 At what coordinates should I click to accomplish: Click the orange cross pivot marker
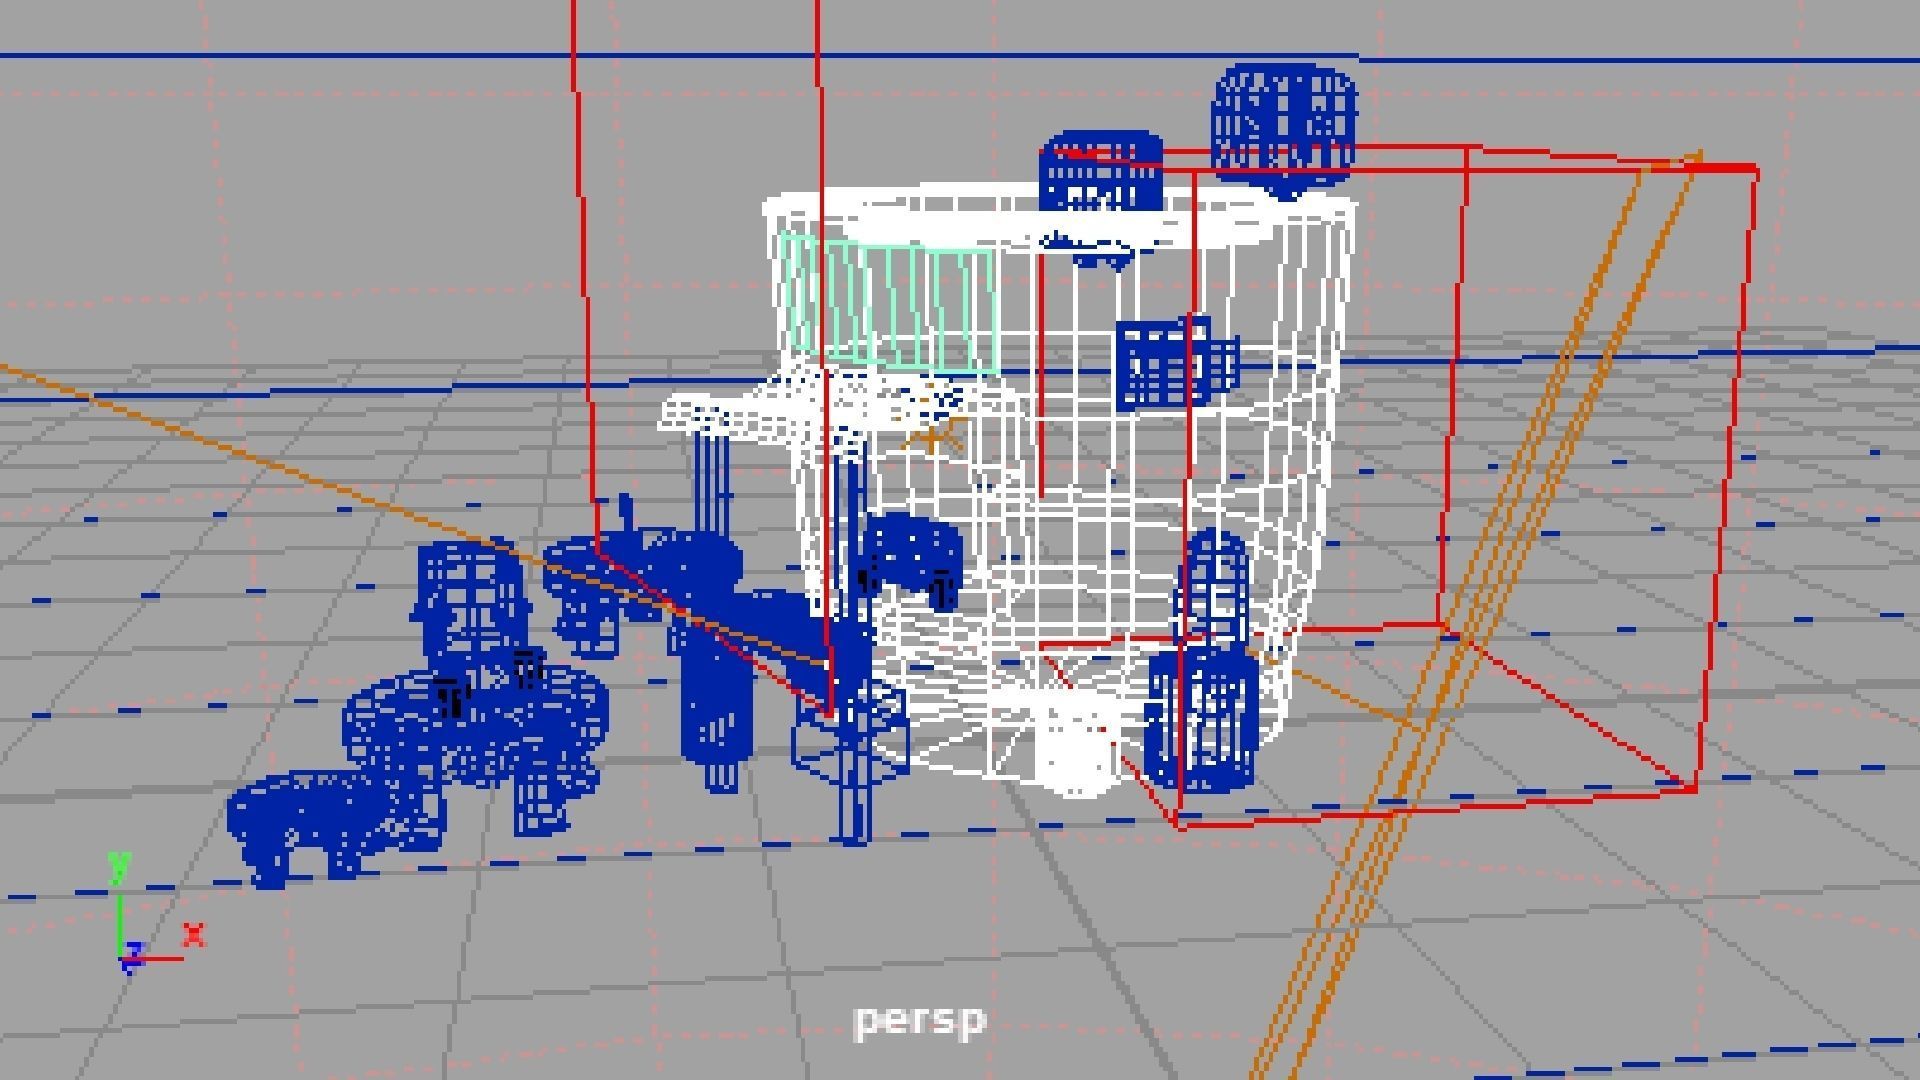pos(934,438)
